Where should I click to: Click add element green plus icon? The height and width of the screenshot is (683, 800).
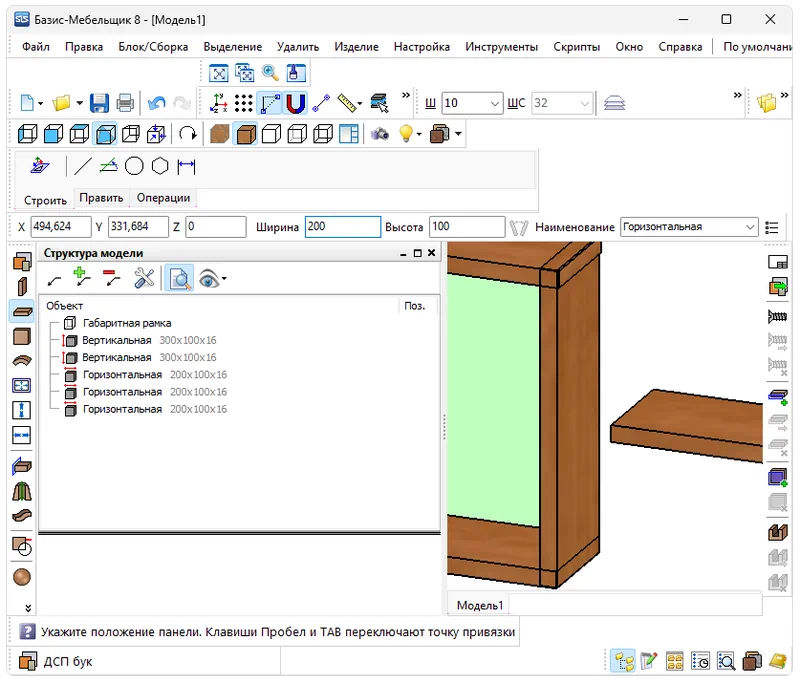(x=82, y=277)
